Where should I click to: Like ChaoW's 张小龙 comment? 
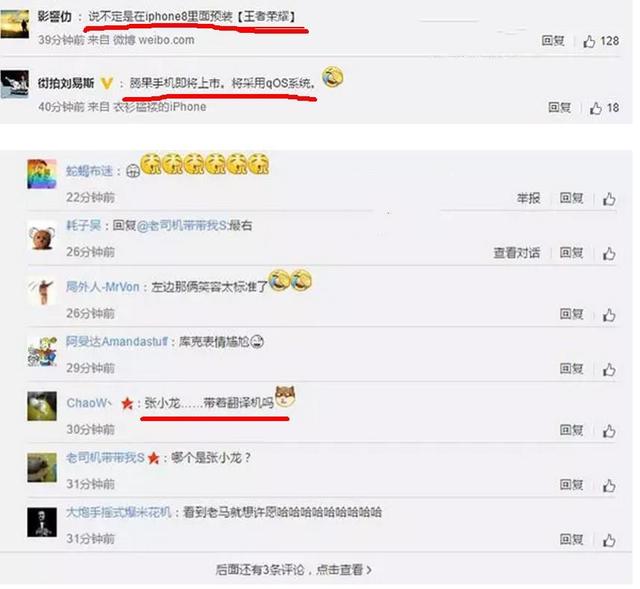pyautogui.click(x=609, y=431)
